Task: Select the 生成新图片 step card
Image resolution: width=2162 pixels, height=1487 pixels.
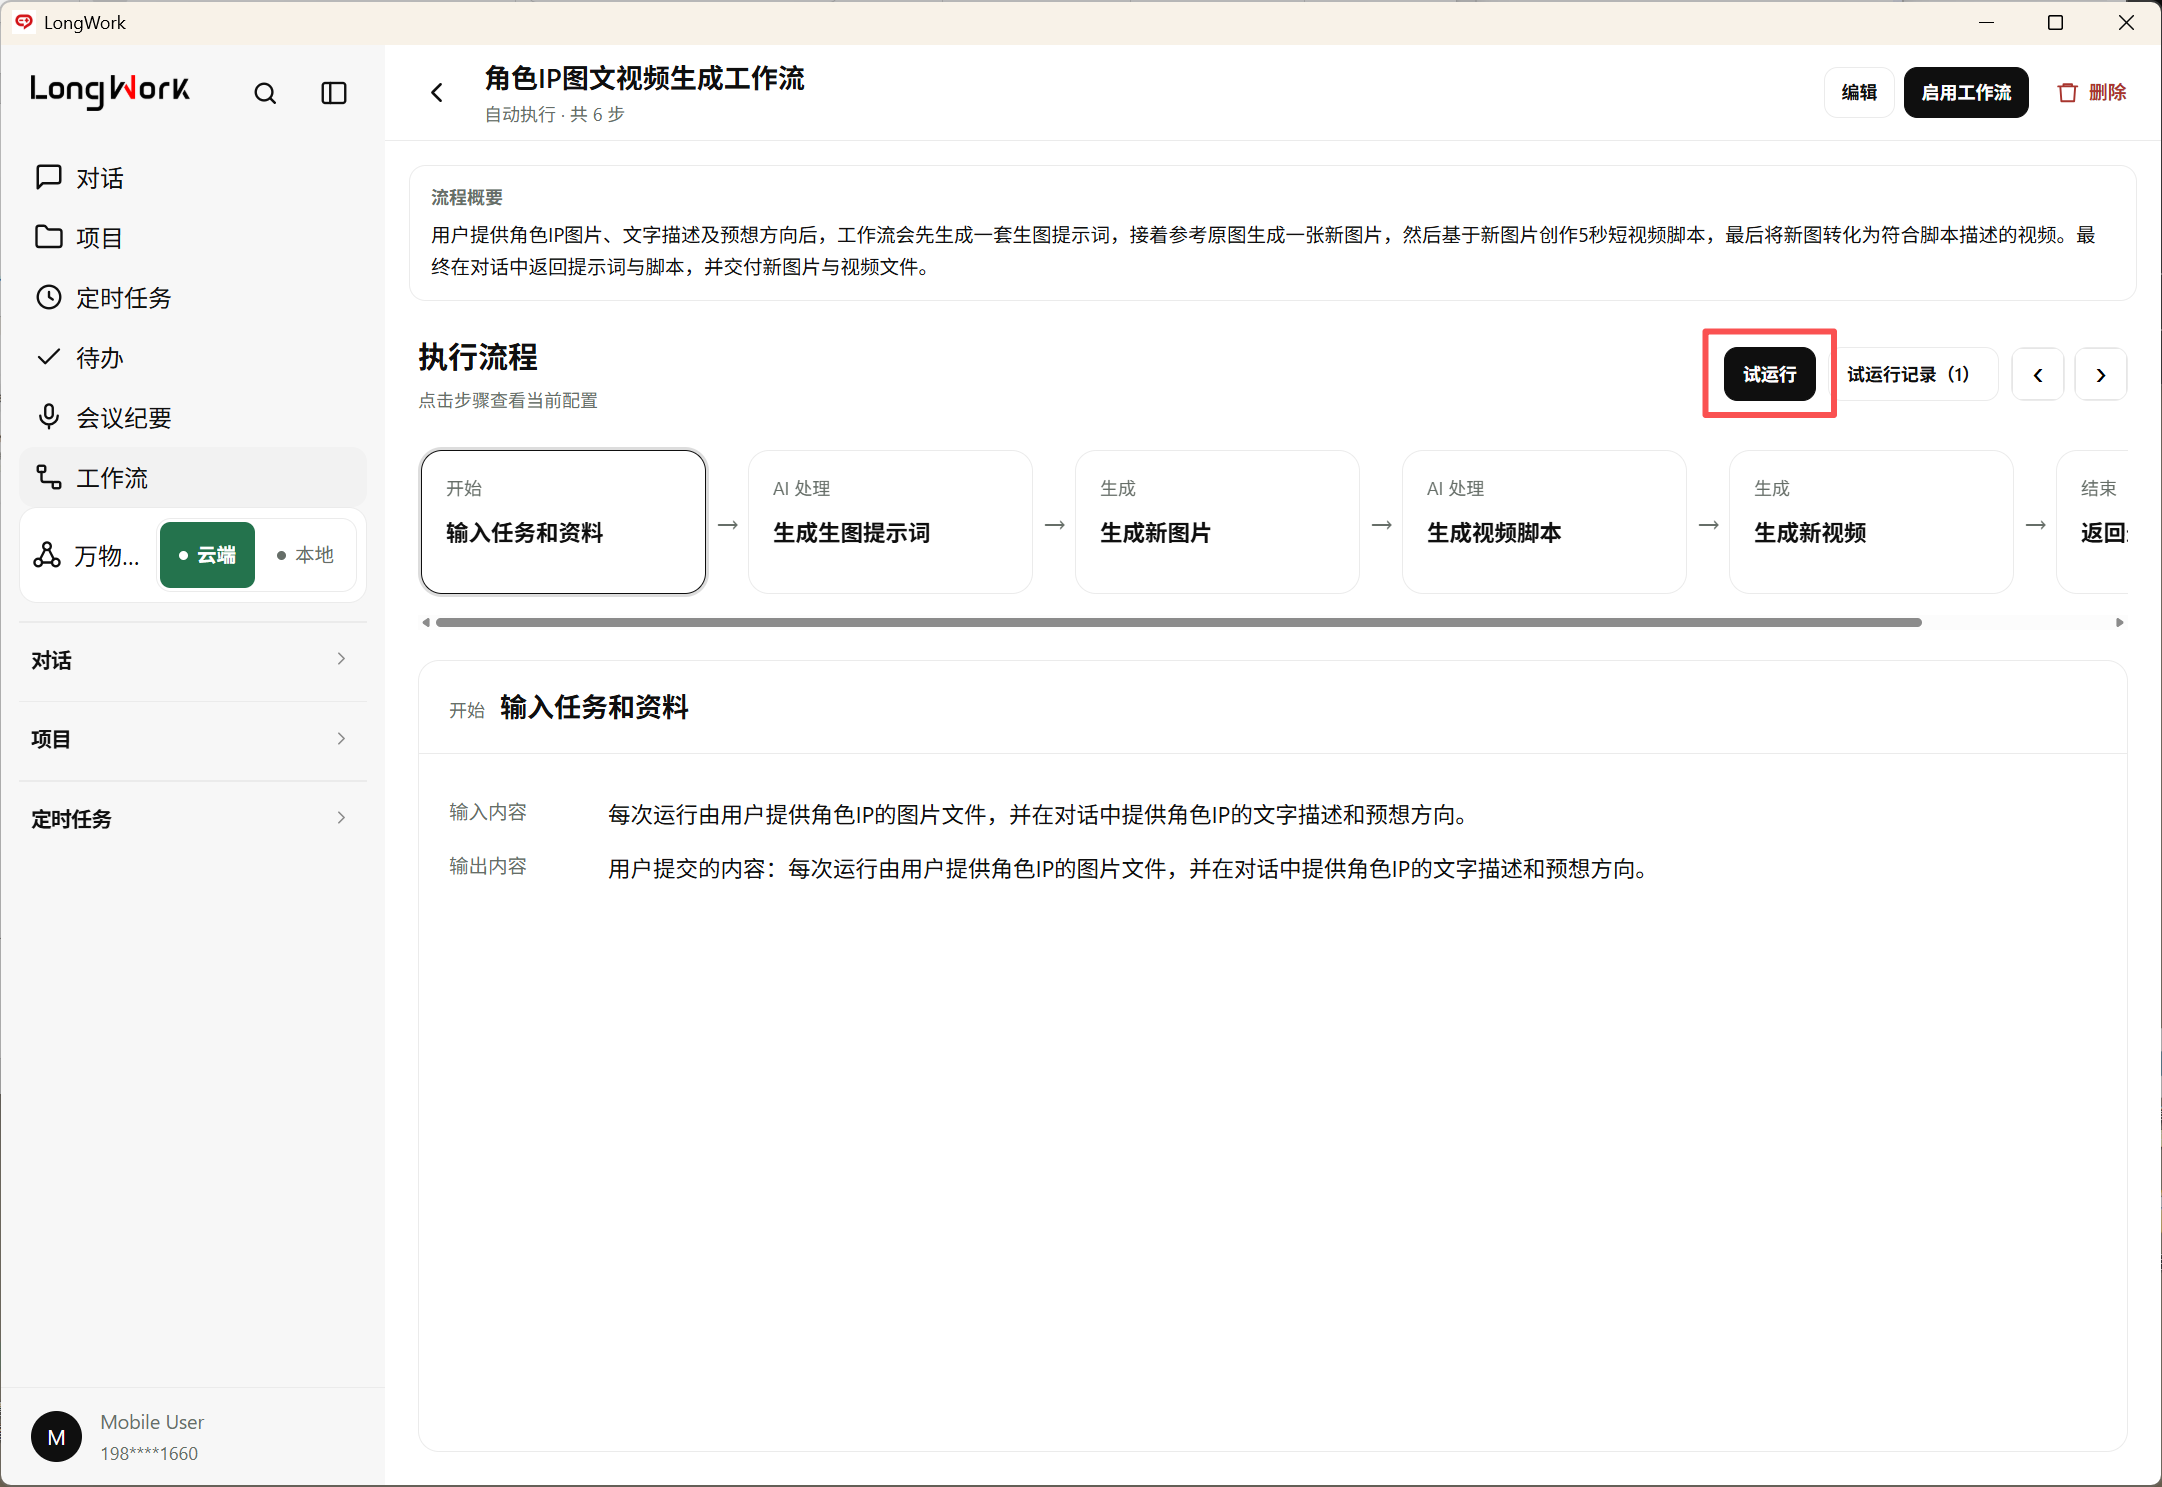Action: tap(1217, 522)
